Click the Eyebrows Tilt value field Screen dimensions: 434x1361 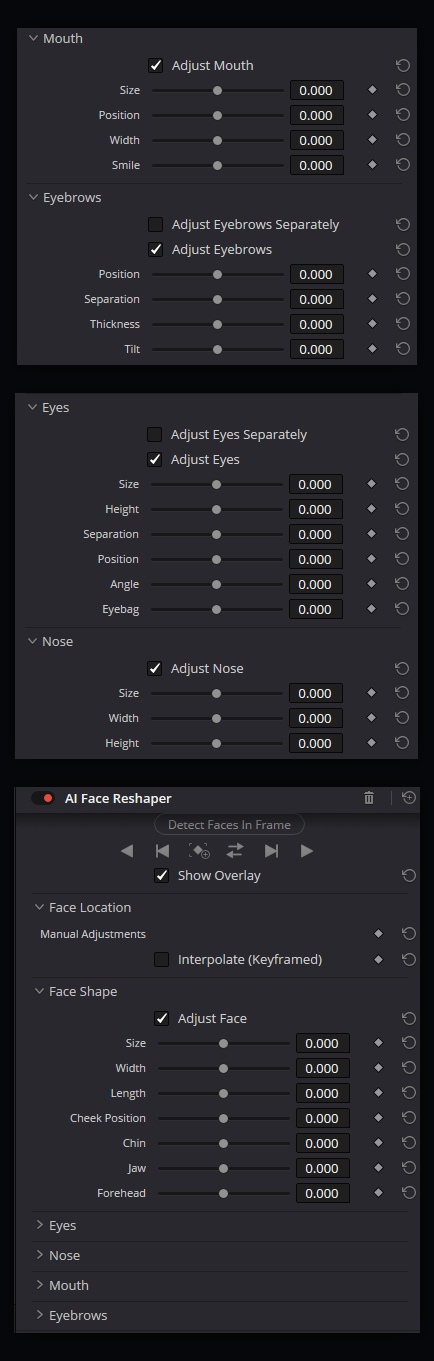317,349
